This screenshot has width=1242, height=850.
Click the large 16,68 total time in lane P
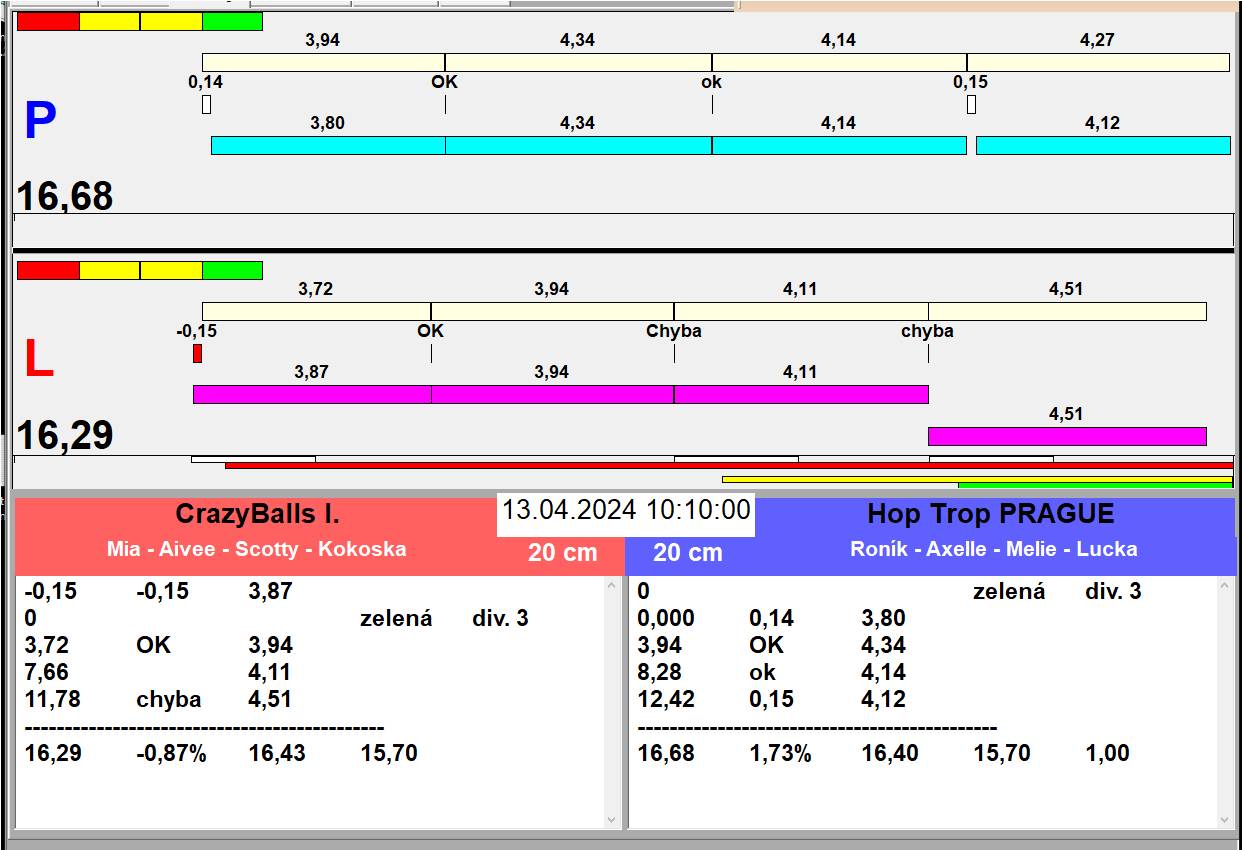point(65,196)
